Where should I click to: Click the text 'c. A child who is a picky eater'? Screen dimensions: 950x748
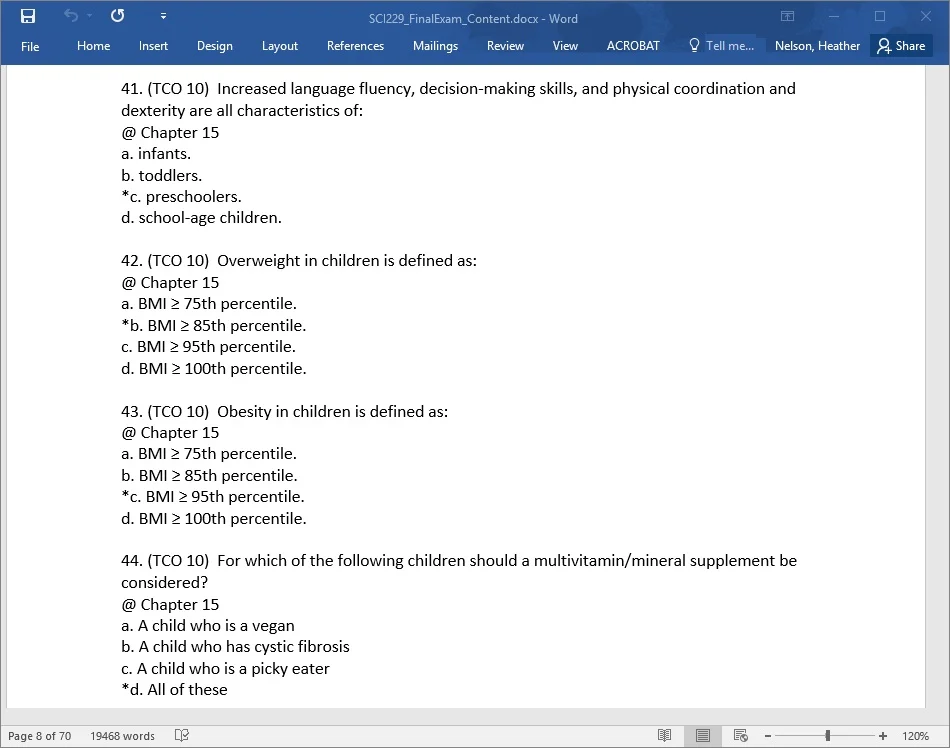[x=225, y=669]
